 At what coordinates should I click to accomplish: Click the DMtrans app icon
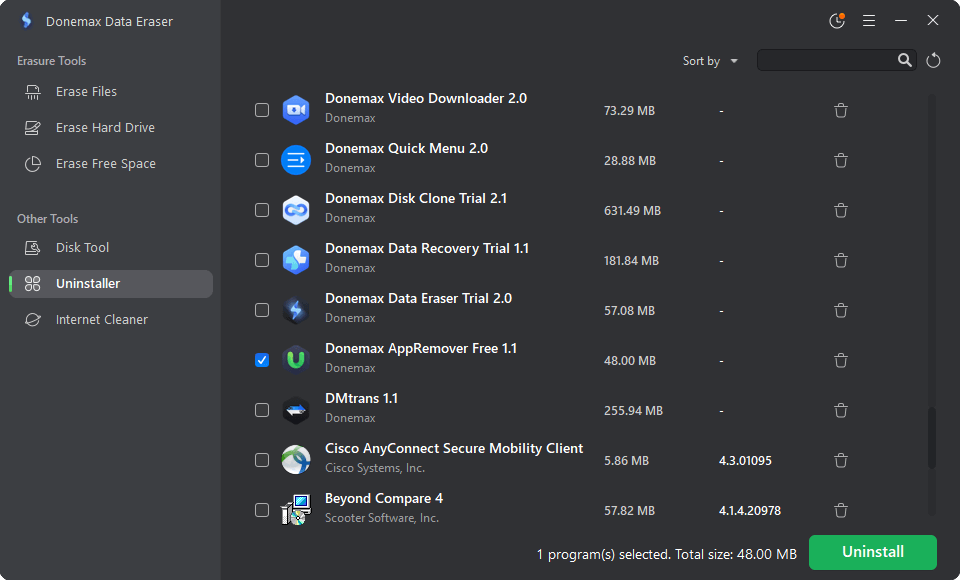pyautogui.click(x=296, y=410)
